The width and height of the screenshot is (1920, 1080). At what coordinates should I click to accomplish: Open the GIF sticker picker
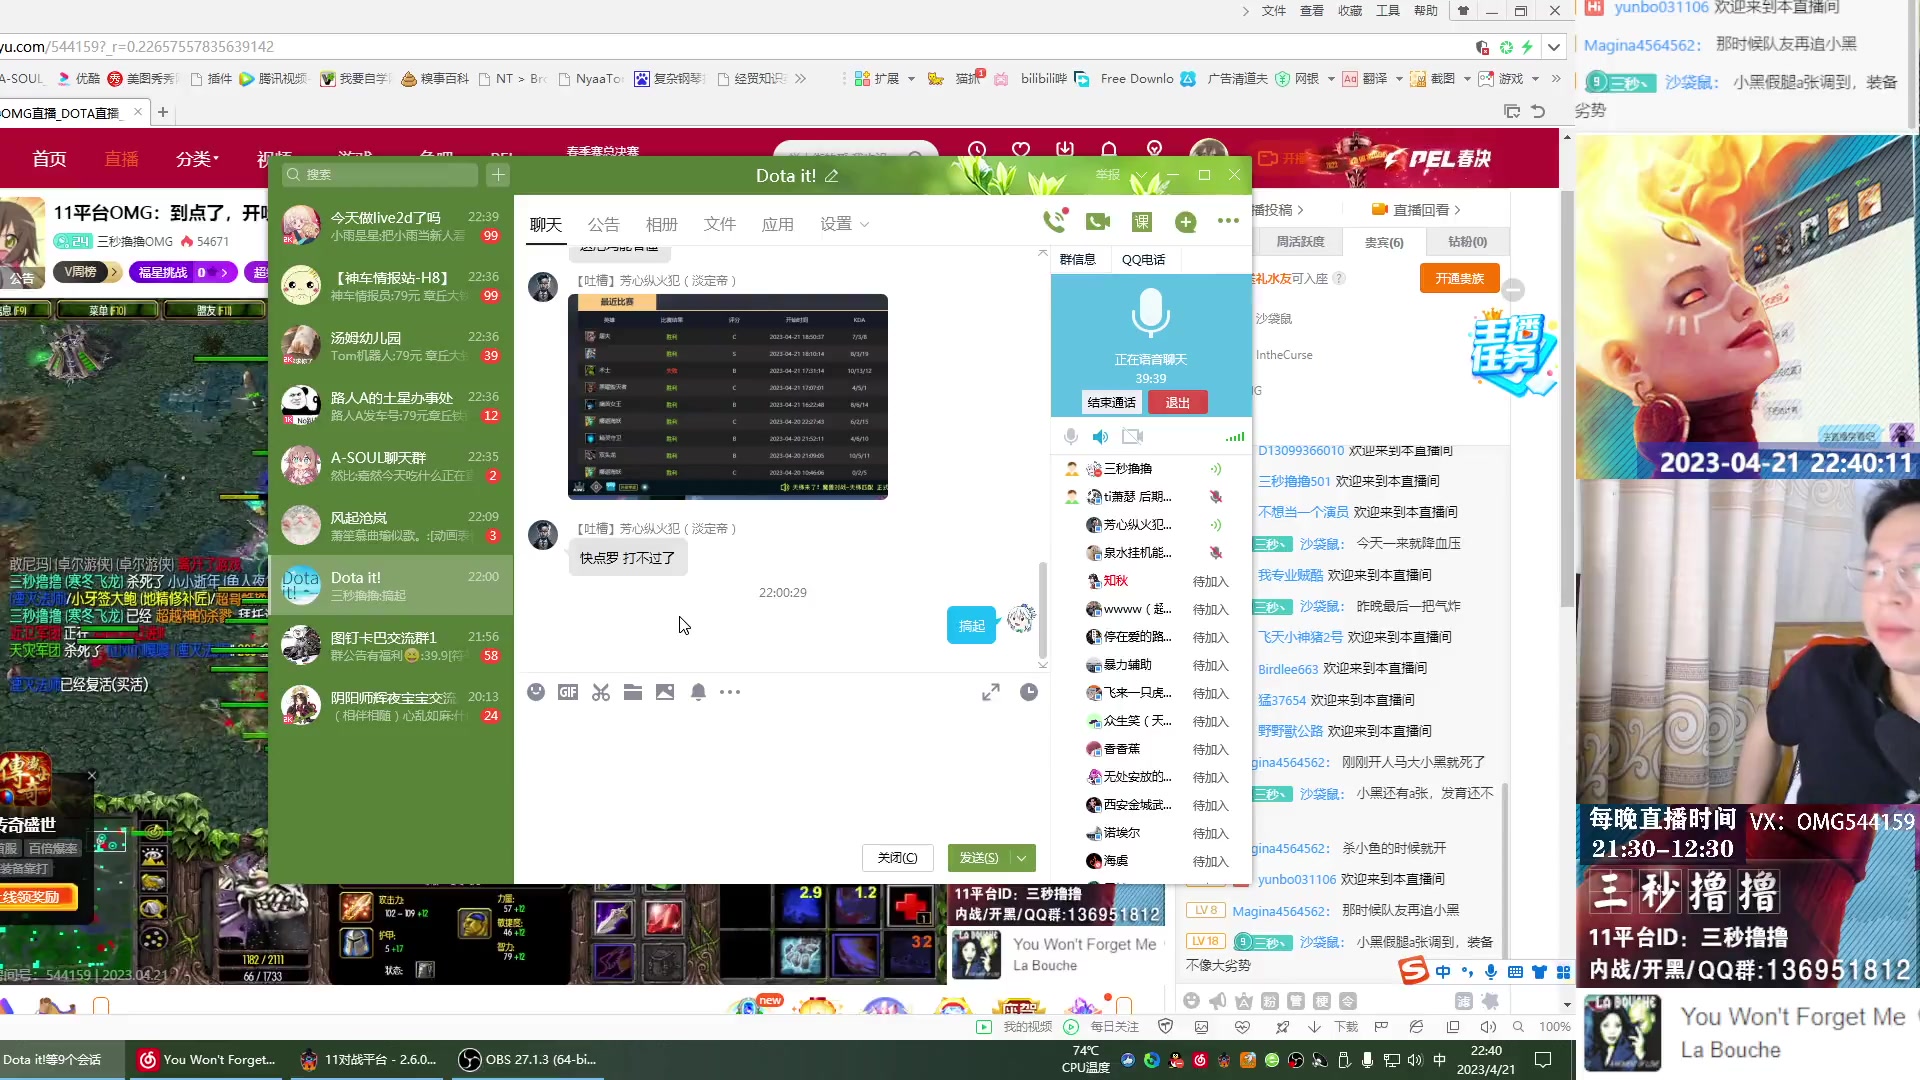coord(568,692)
